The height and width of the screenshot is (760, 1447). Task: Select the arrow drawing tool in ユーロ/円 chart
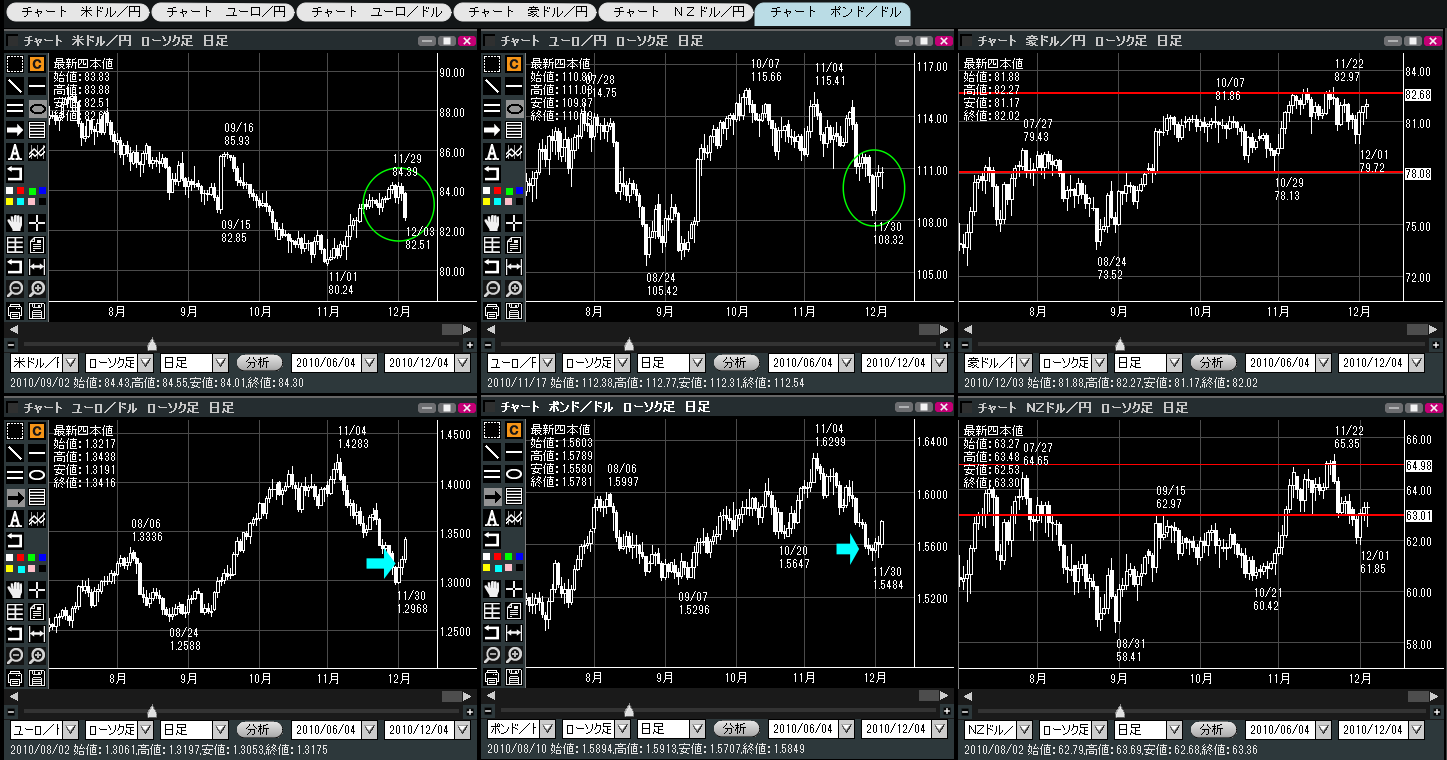coord(491,130)
